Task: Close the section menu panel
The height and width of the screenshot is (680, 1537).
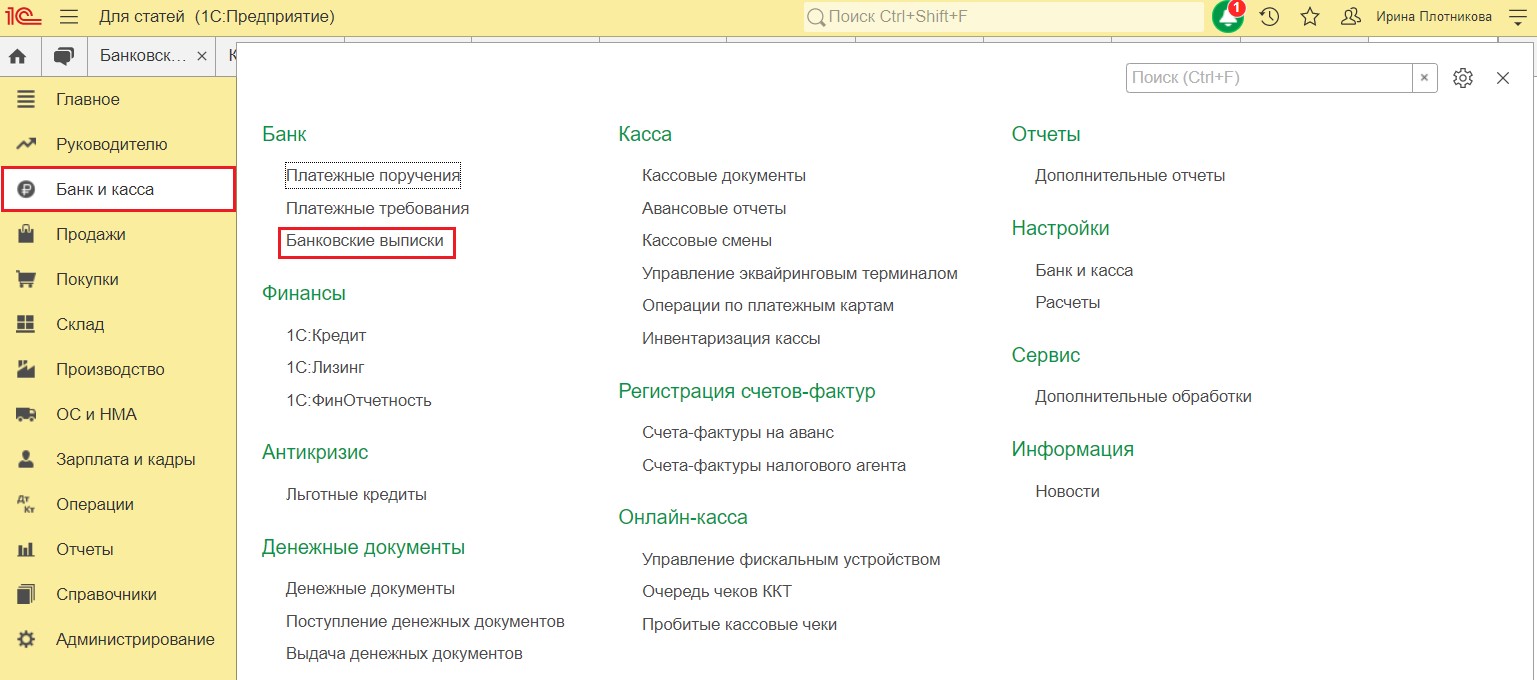Action: coord(1502,78)
